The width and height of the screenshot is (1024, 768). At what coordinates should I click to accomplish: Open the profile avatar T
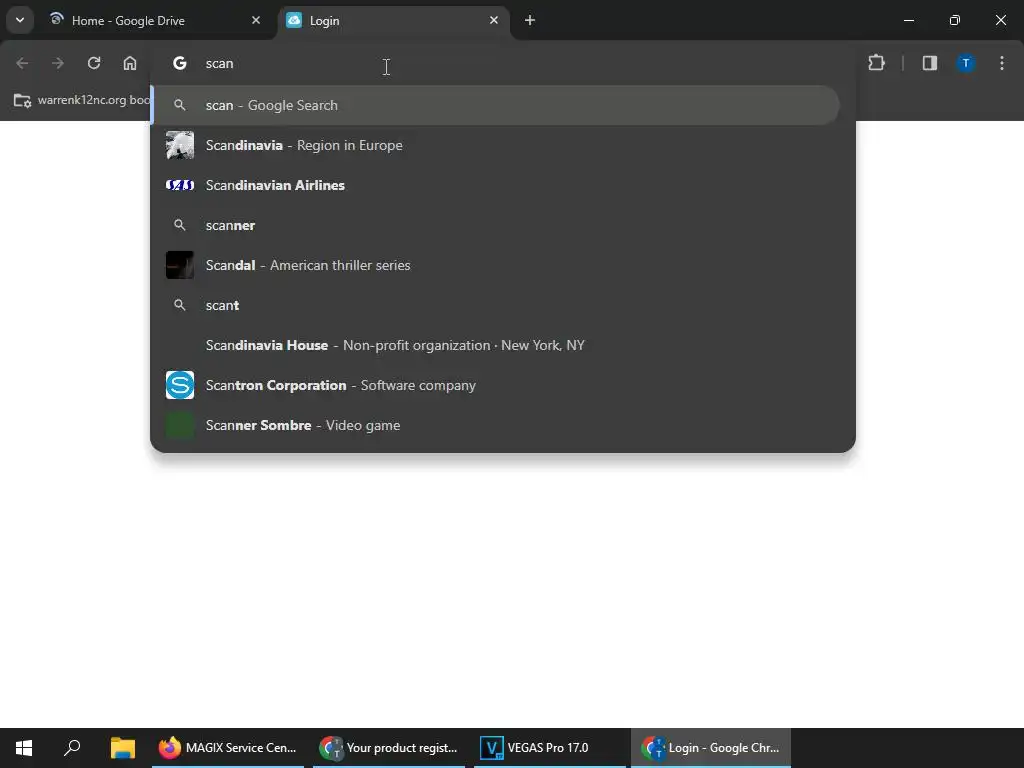coord(966,63)
